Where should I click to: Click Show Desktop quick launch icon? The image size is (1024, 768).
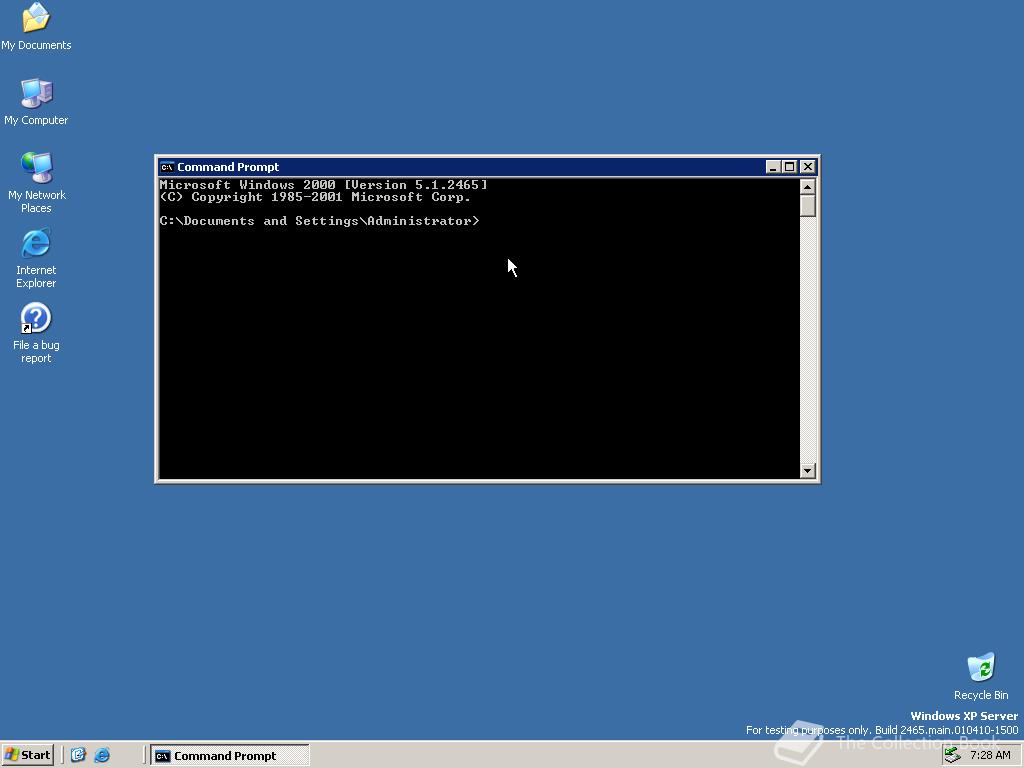pos(78,755)
